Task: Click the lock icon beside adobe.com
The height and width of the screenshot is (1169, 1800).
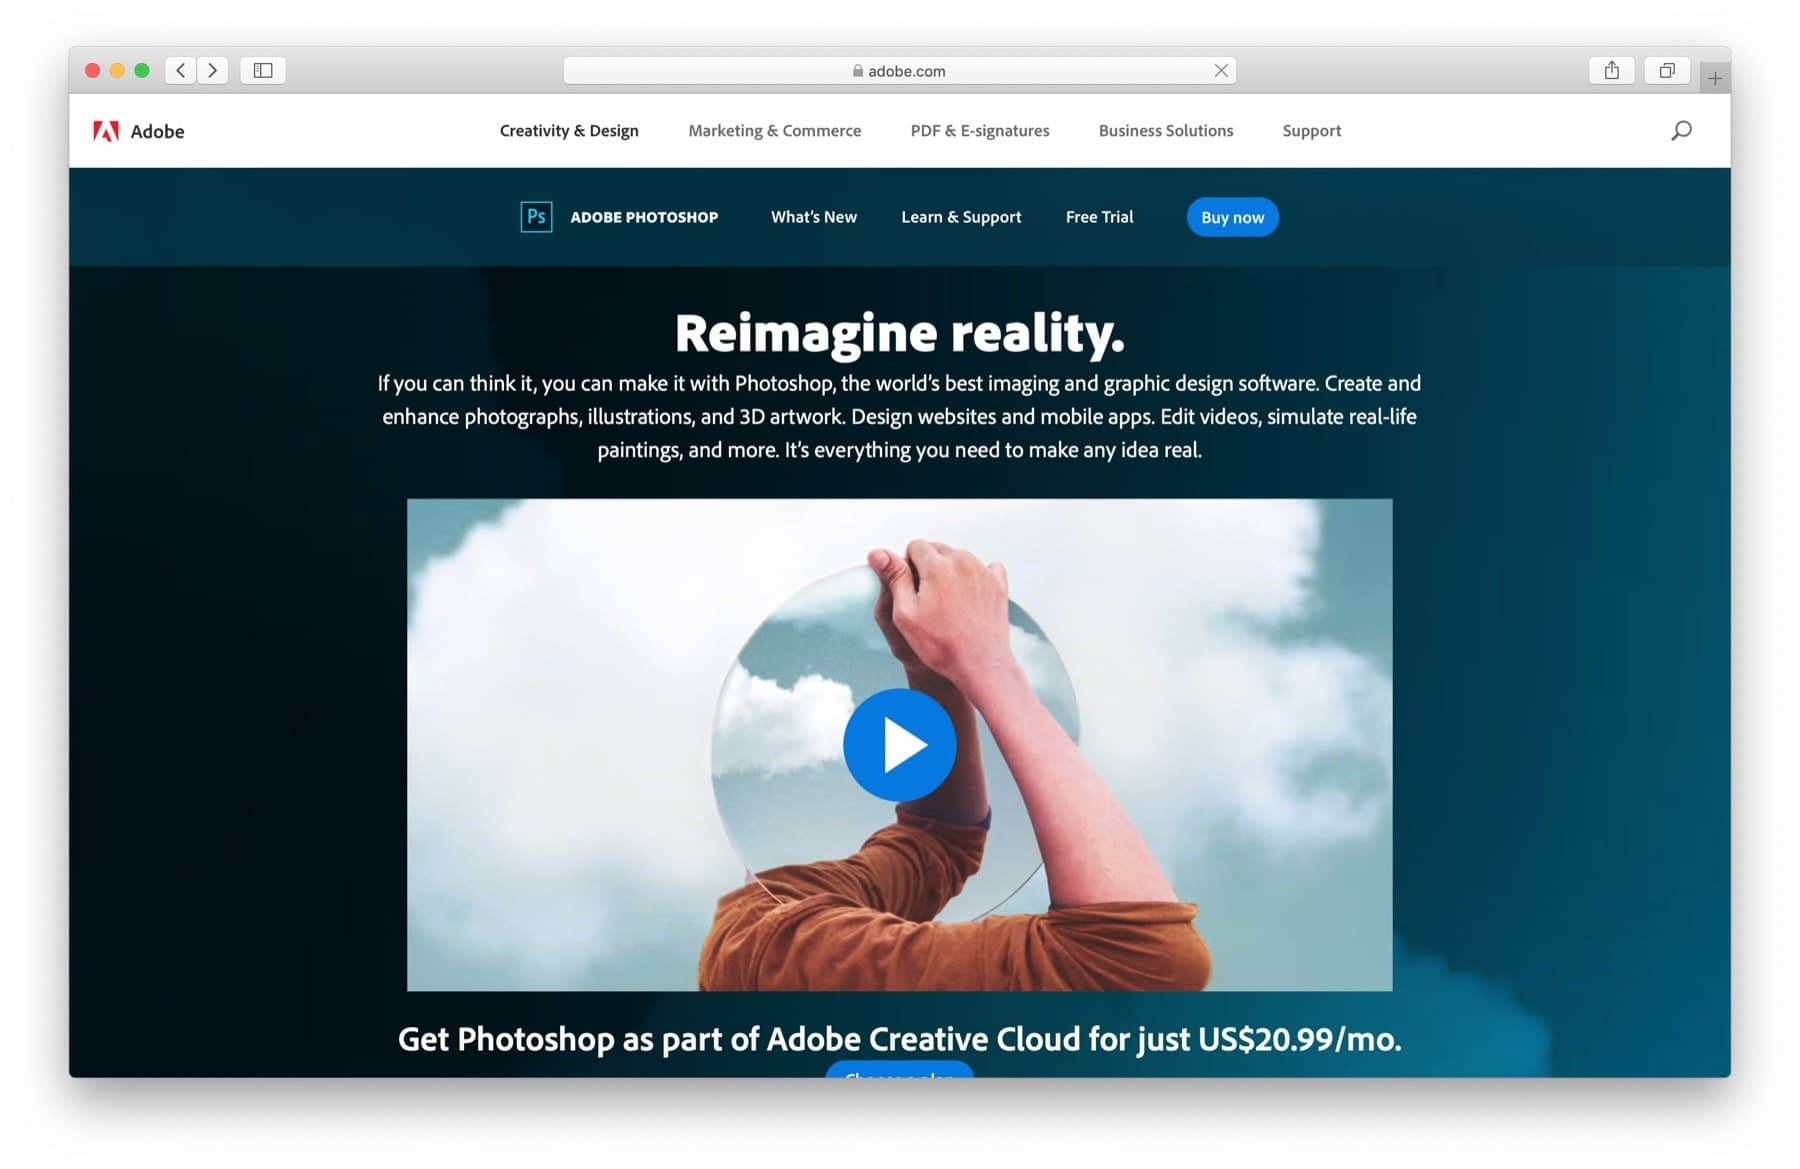Action: 857,70
